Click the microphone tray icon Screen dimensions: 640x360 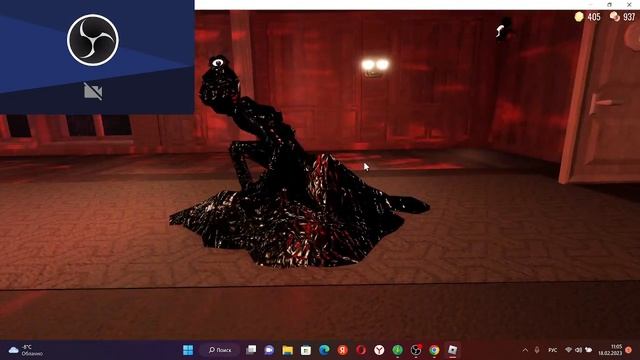click(x=537, y=350)
